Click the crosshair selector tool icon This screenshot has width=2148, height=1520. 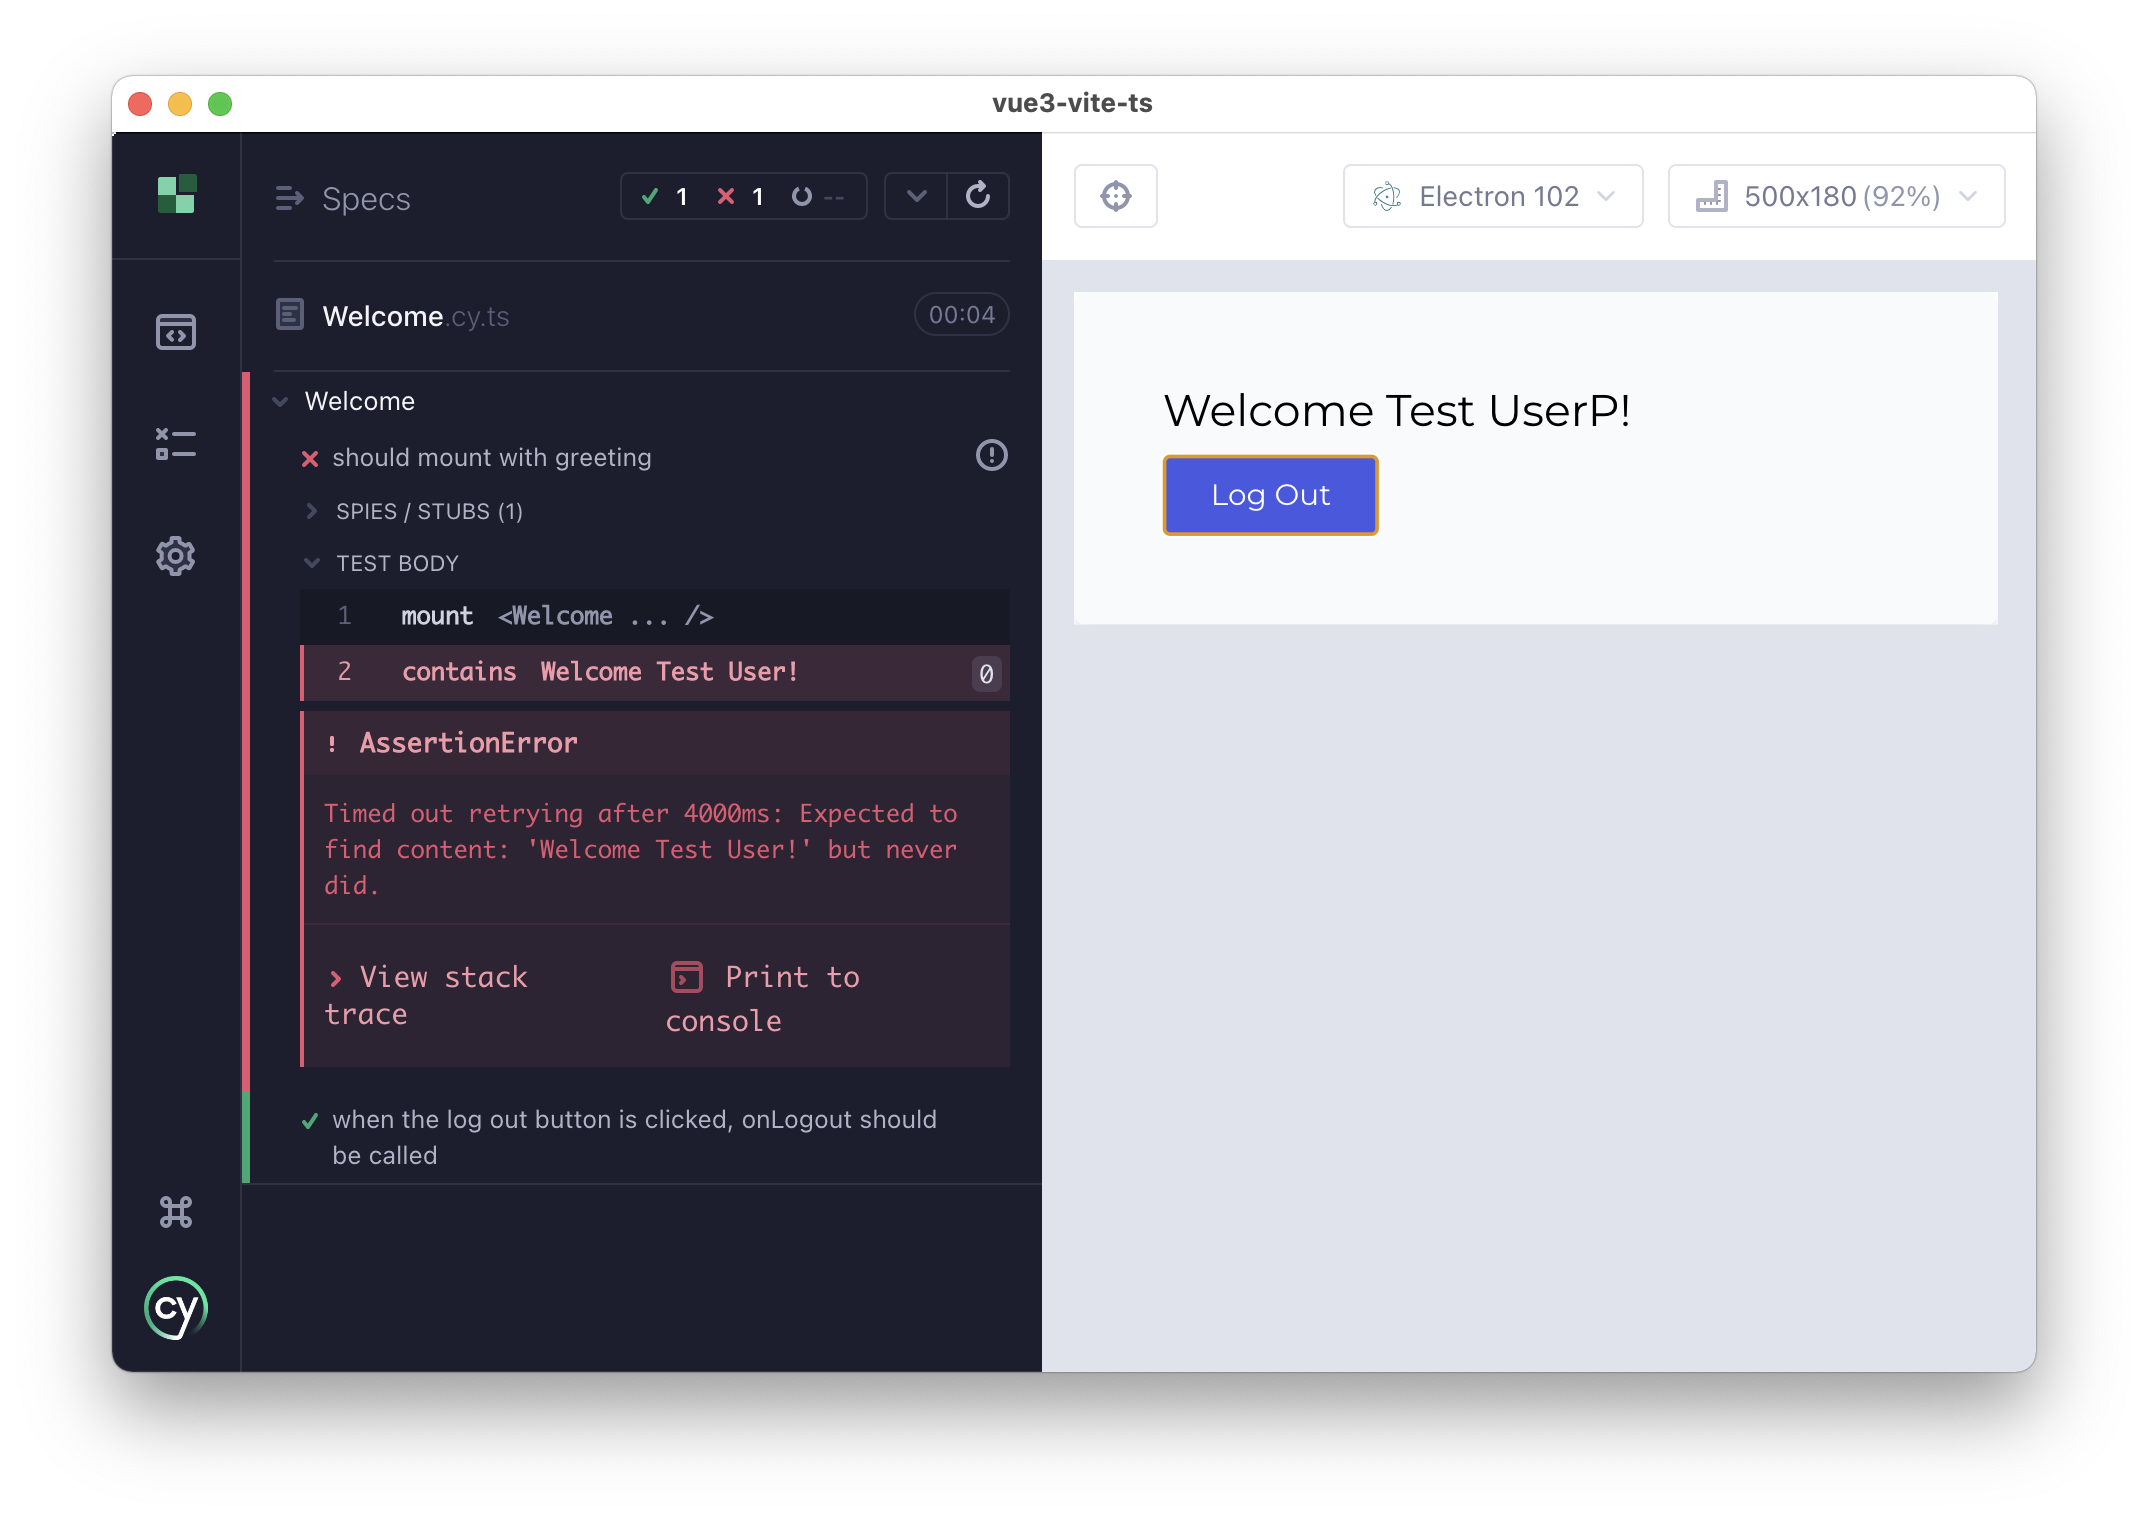pyautogui.click(x=1118, y=196)
